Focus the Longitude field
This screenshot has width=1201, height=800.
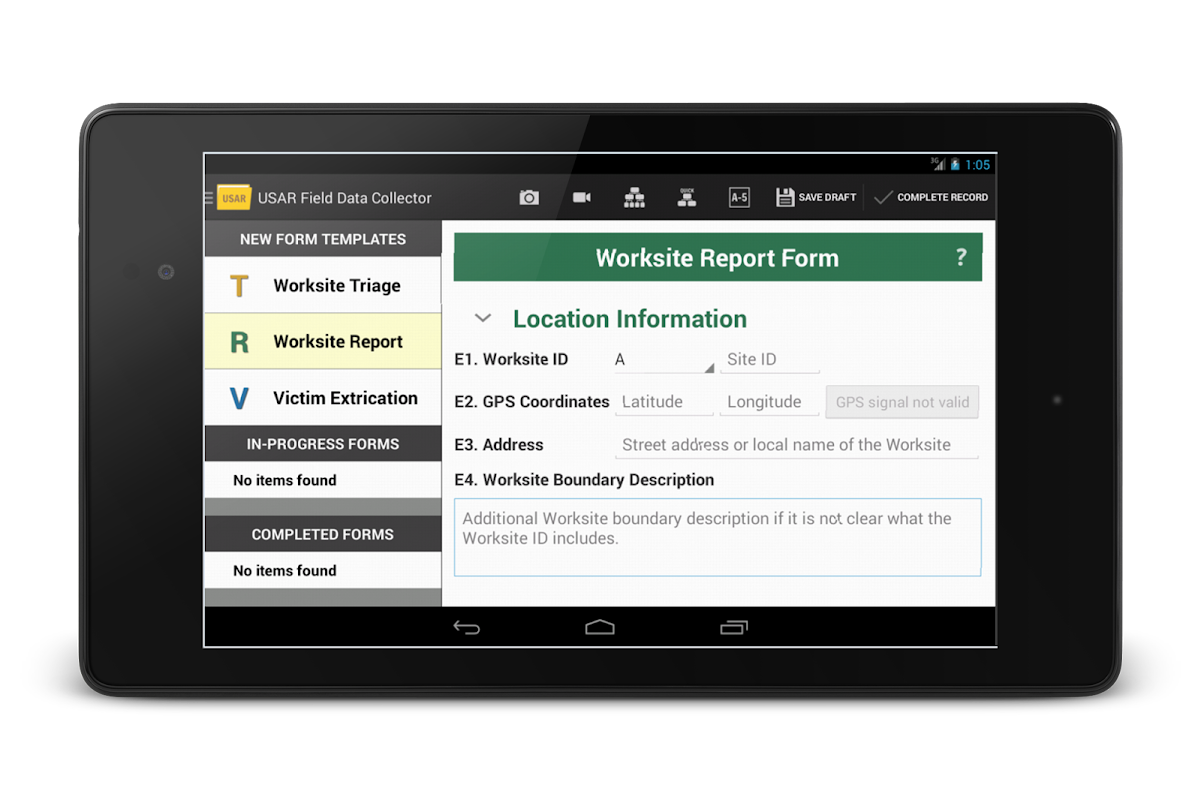[770, 402]
